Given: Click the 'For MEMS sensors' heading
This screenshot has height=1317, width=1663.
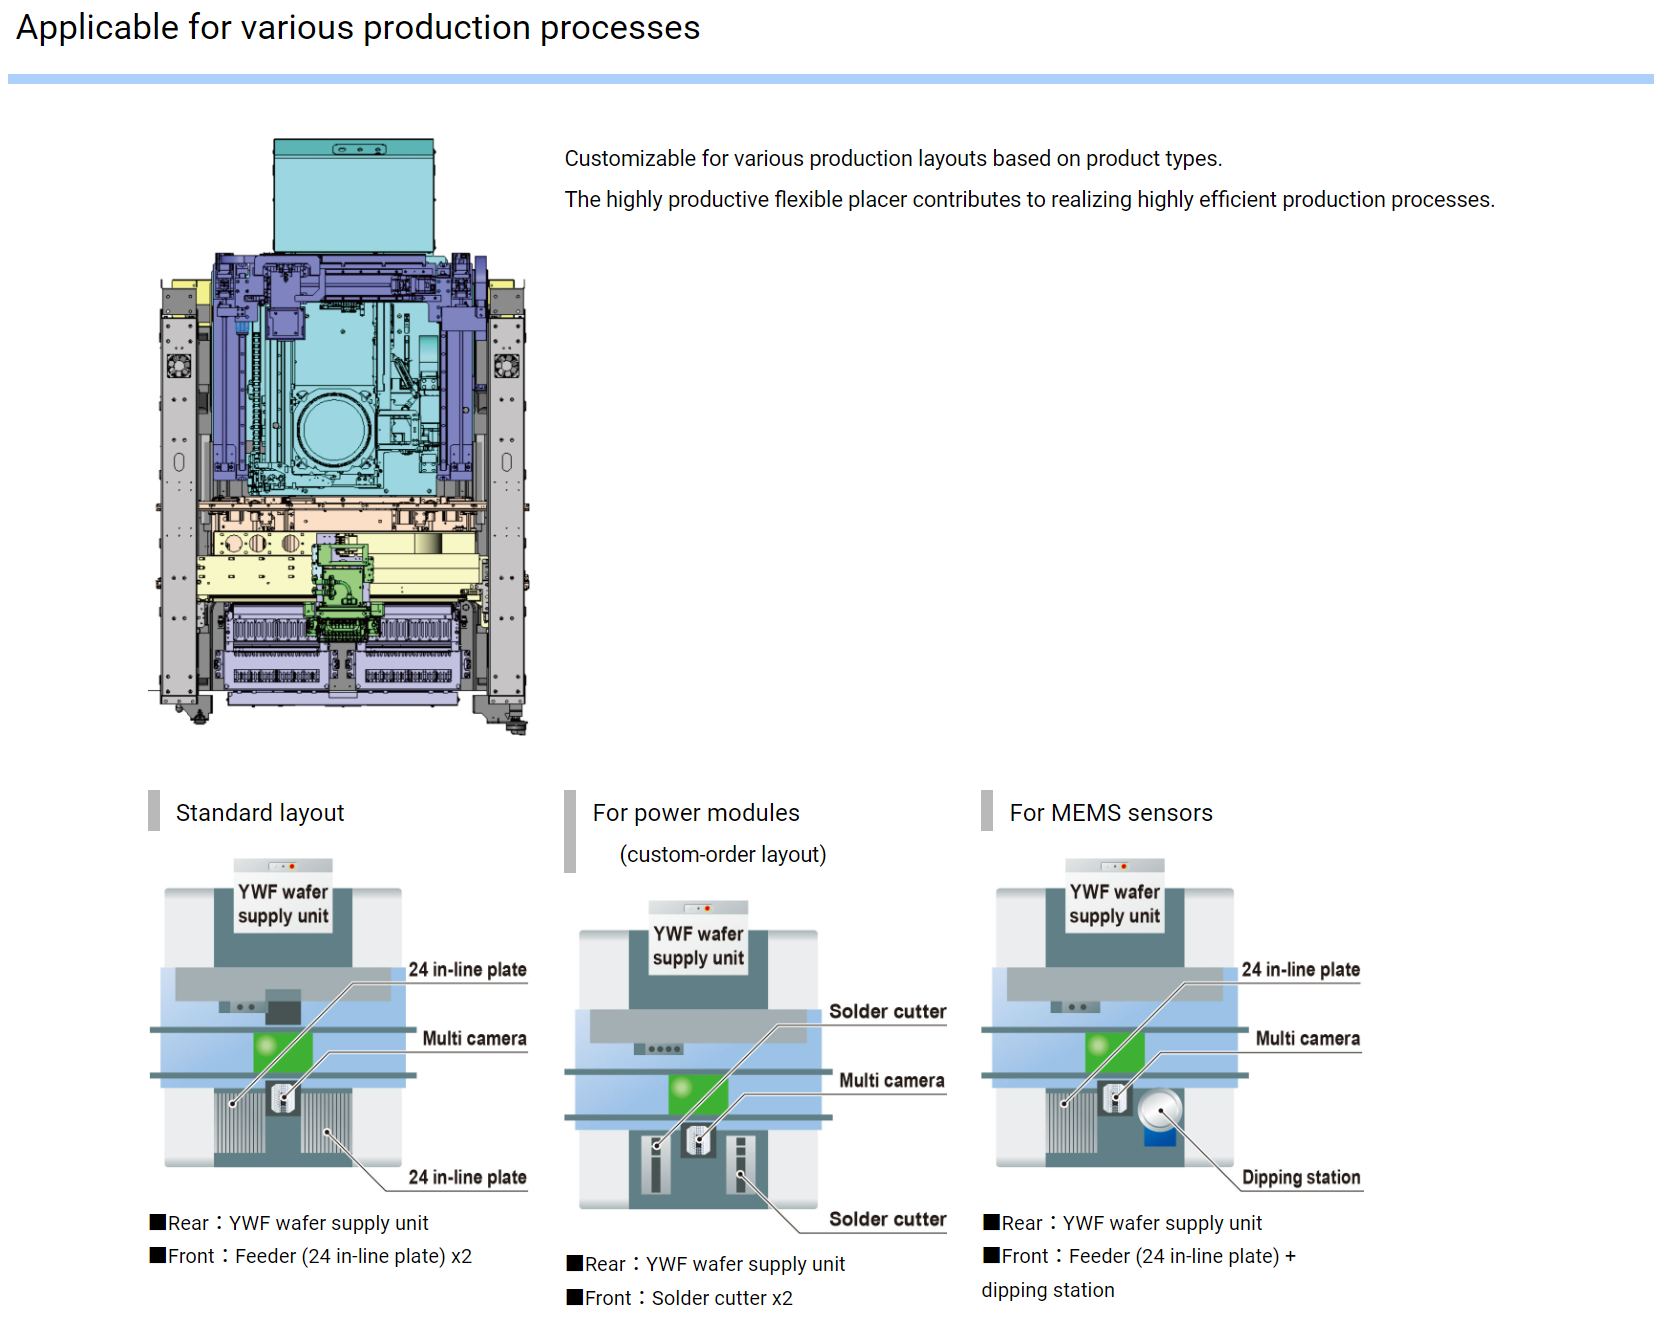Looking at the screenshot, I should coord(1111,813).
